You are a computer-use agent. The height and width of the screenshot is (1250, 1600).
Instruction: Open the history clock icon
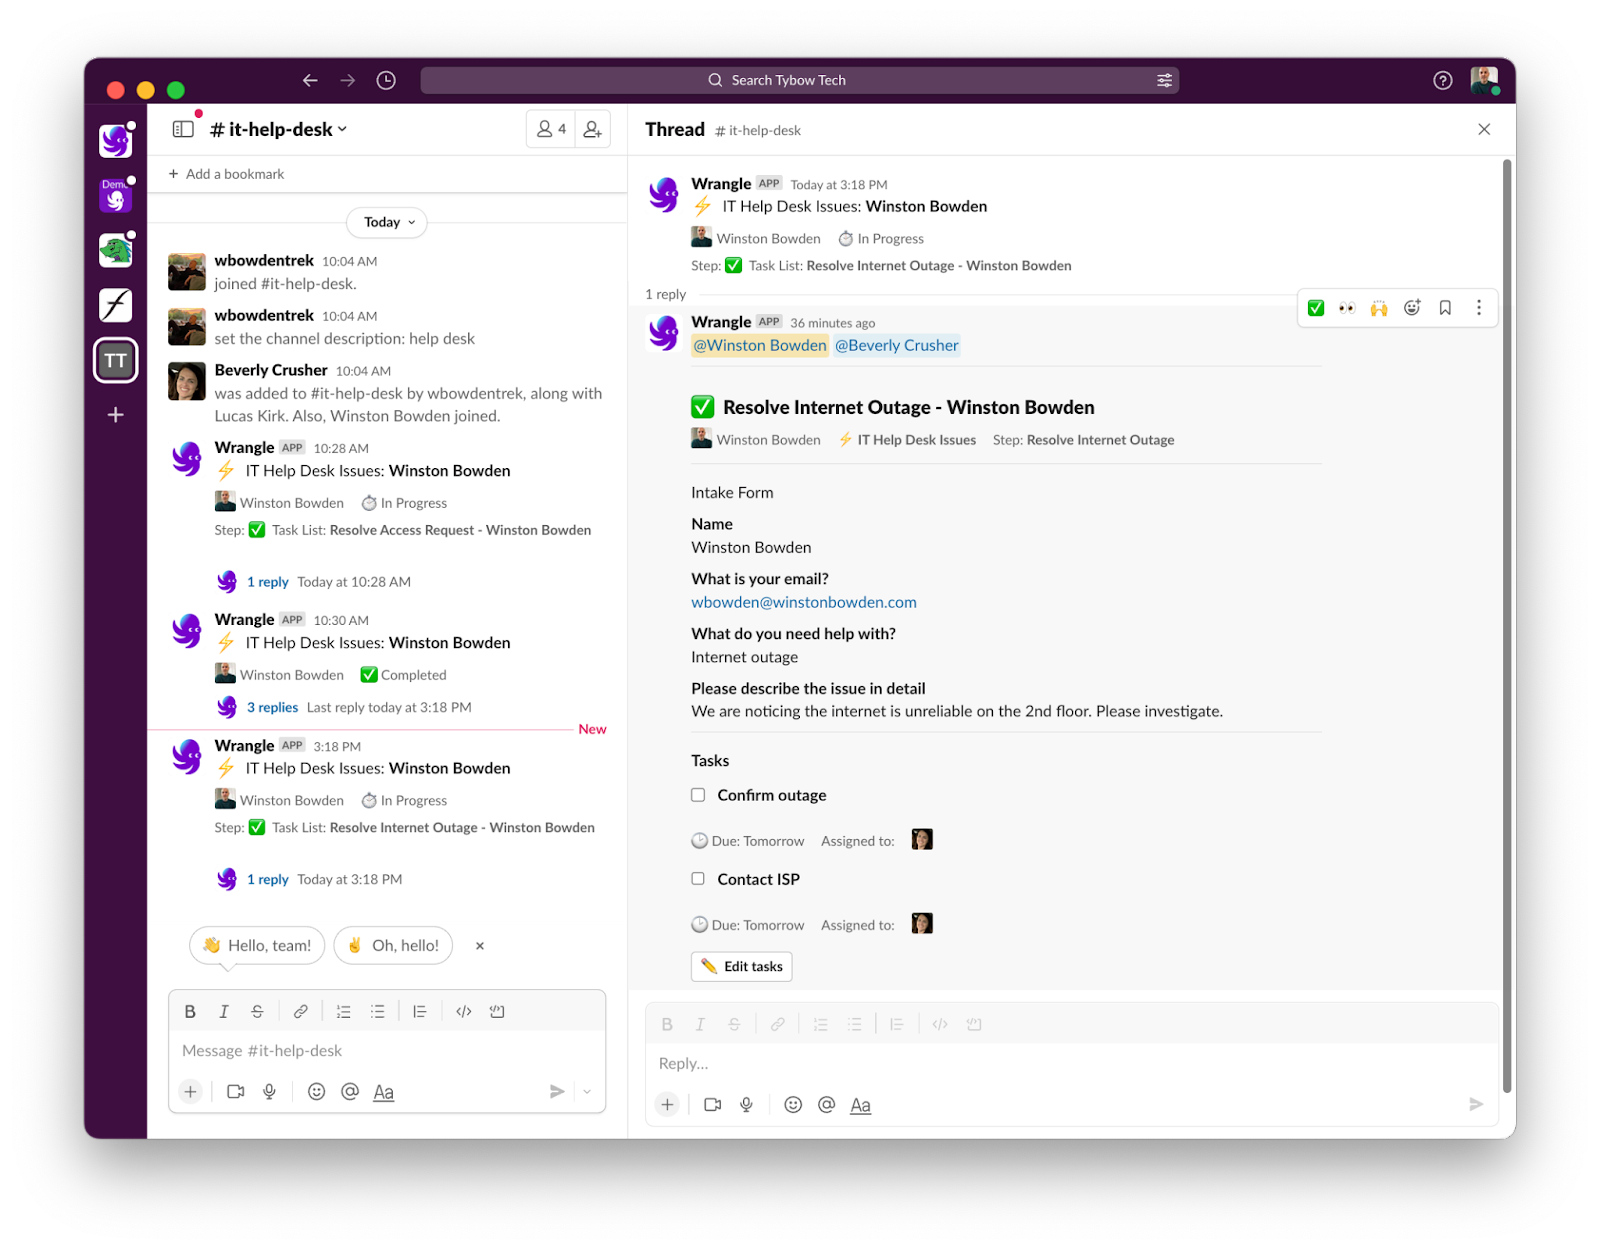386,80
